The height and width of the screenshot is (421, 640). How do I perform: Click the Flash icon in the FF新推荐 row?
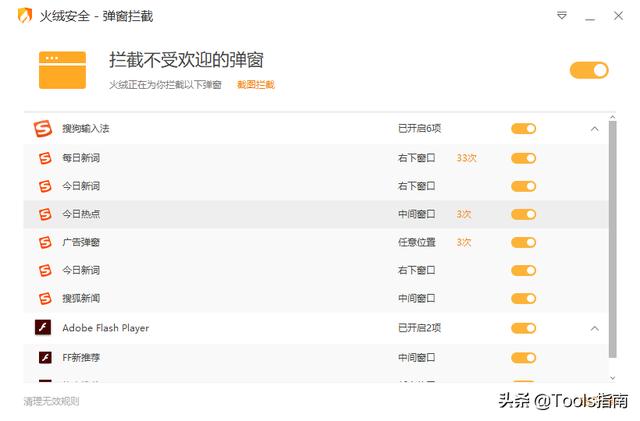(x=45, y=358)
